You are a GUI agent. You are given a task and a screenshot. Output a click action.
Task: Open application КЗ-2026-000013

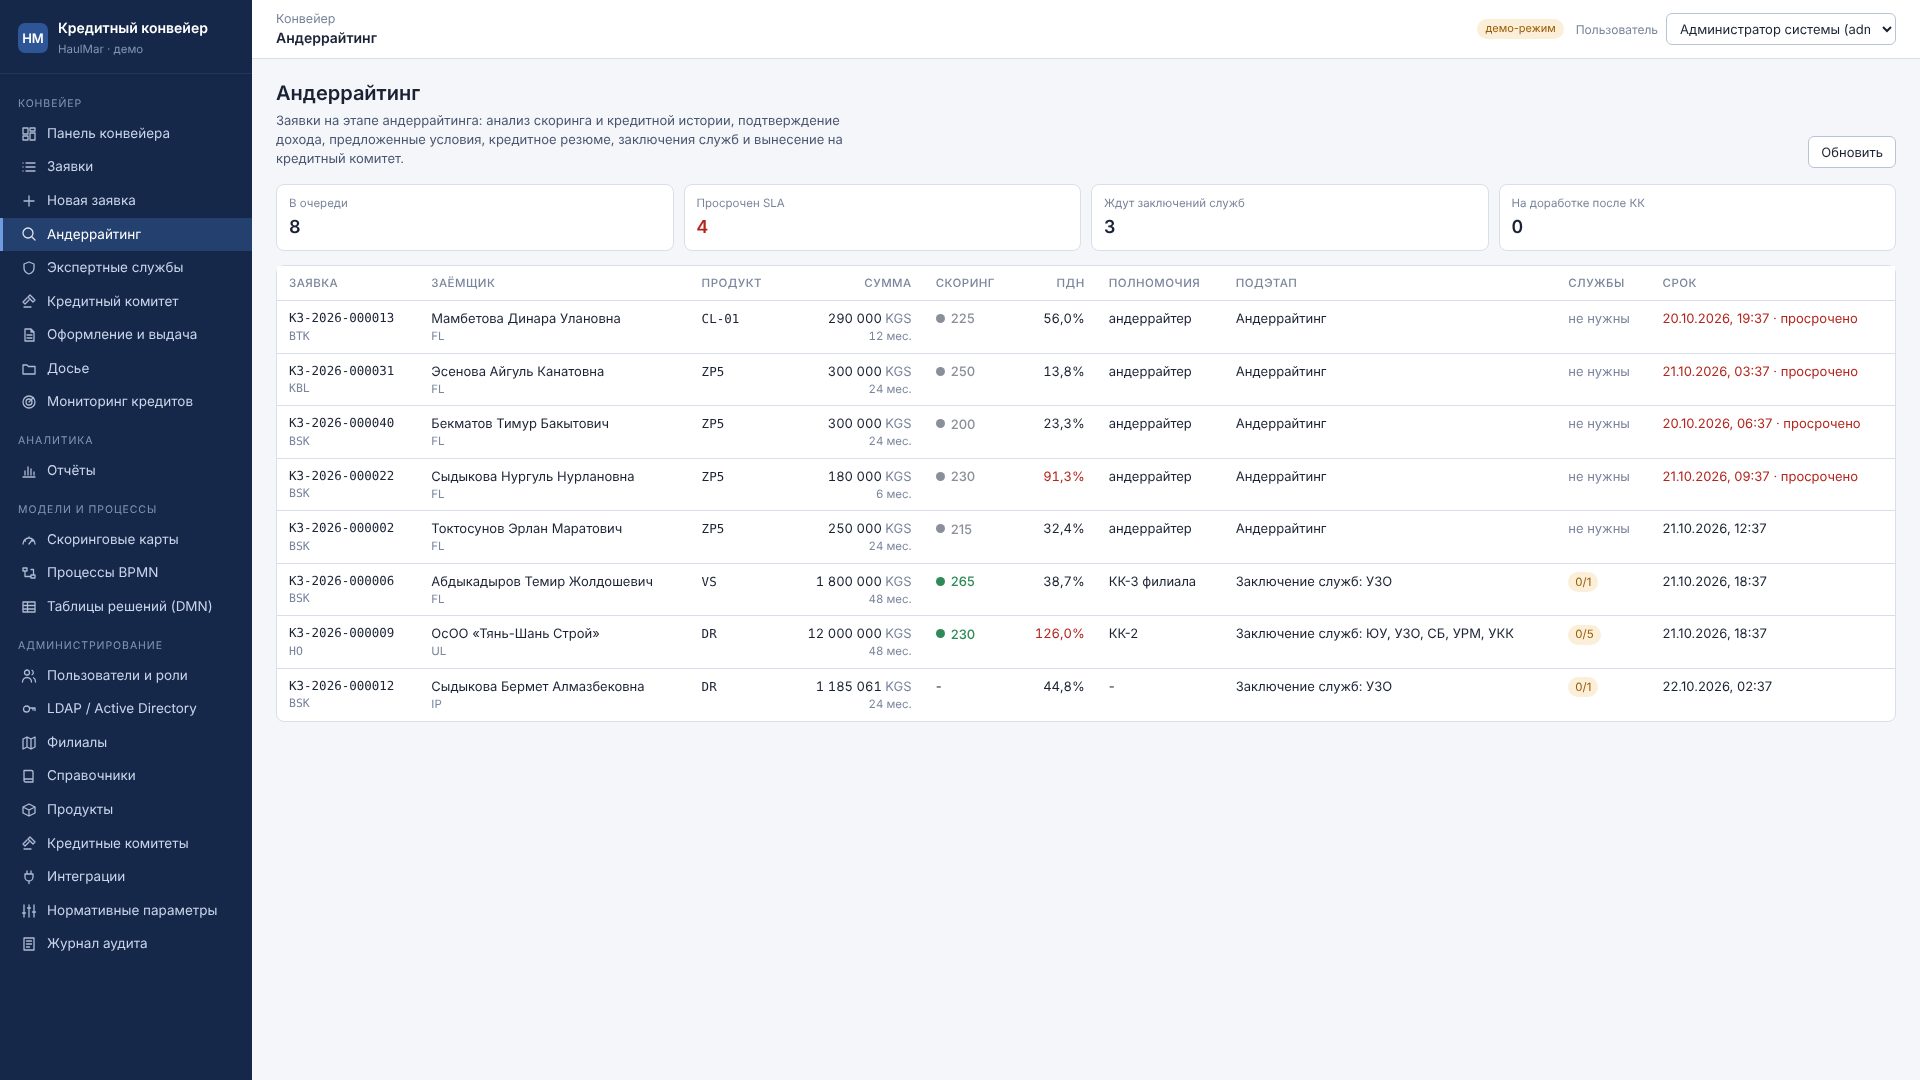(x=341, y=318)
